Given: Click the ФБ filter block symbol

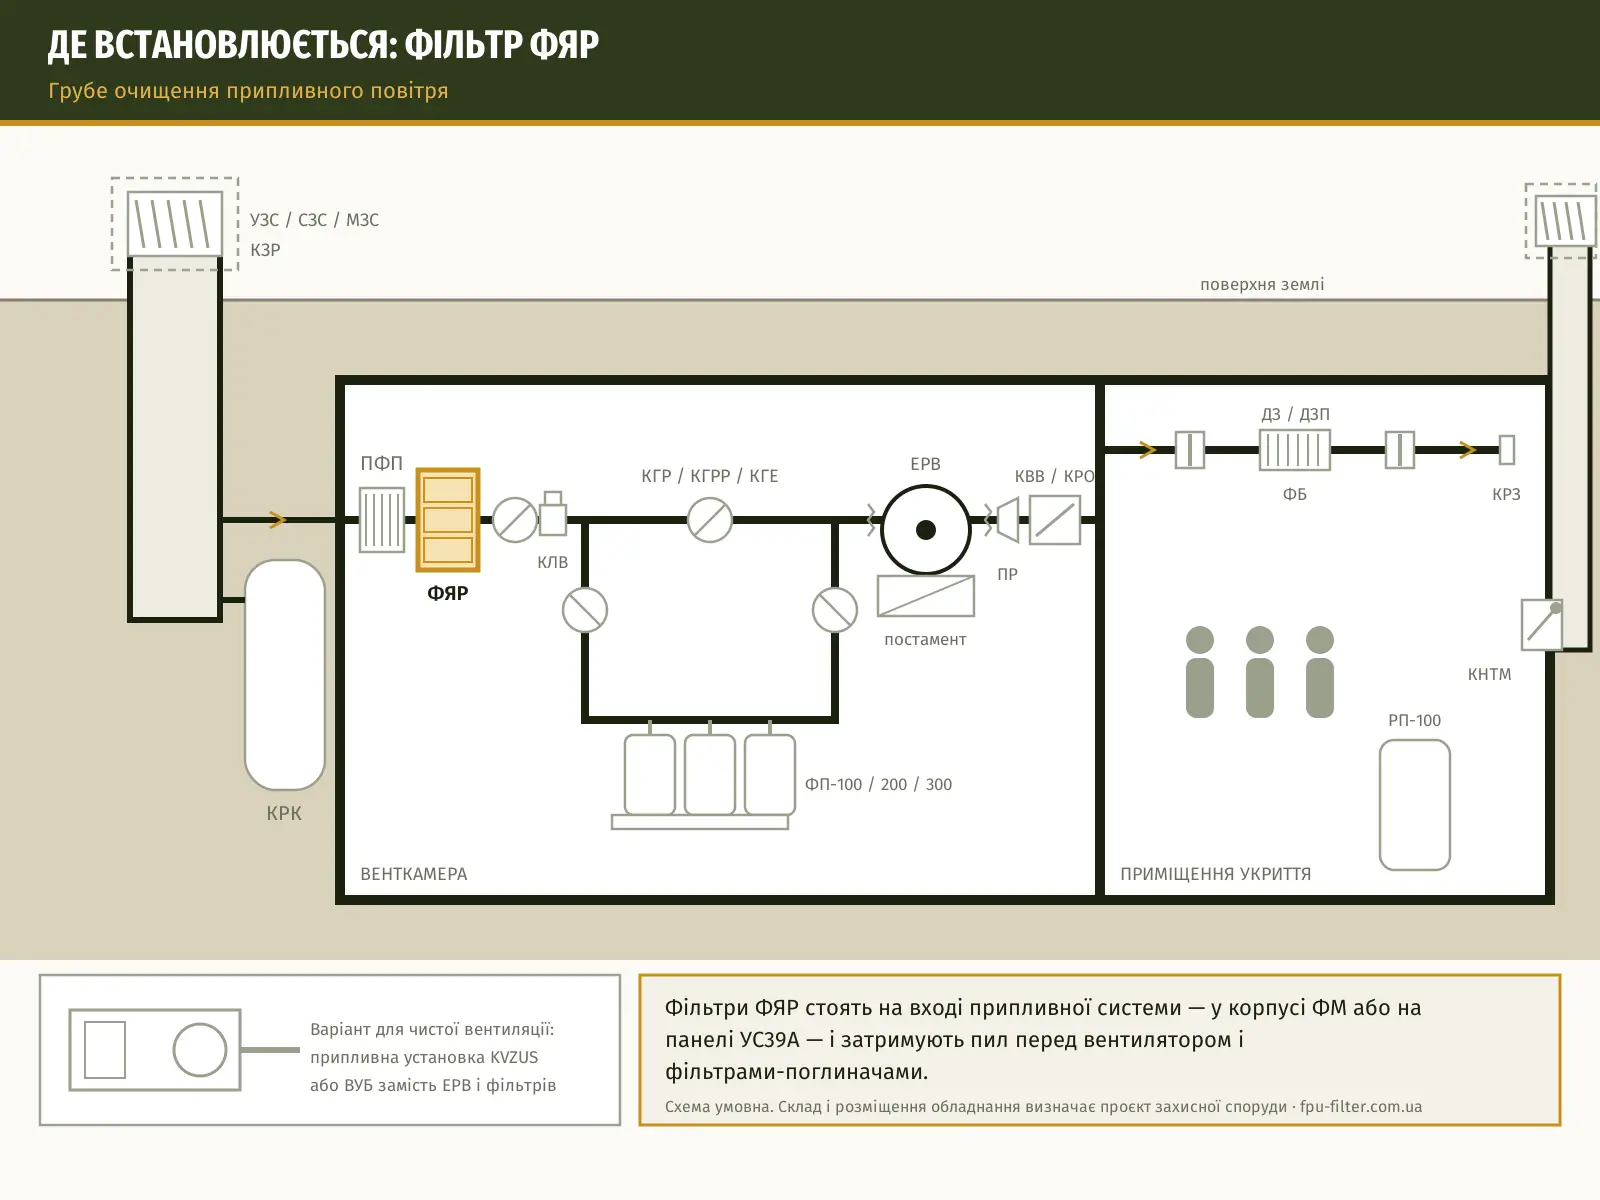Looking at the screenshot, I should [1295, 450].
